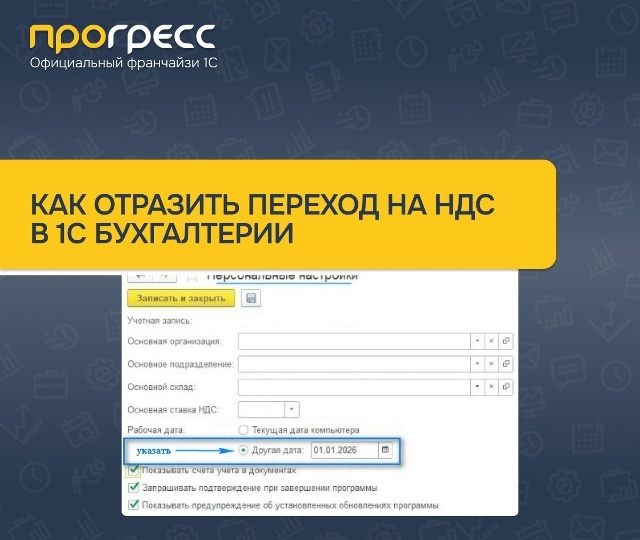The height and width of the screenshot is (540, 640).
Task: Click the 'Записать и закрыть' button
Action: tap(181, 298)
